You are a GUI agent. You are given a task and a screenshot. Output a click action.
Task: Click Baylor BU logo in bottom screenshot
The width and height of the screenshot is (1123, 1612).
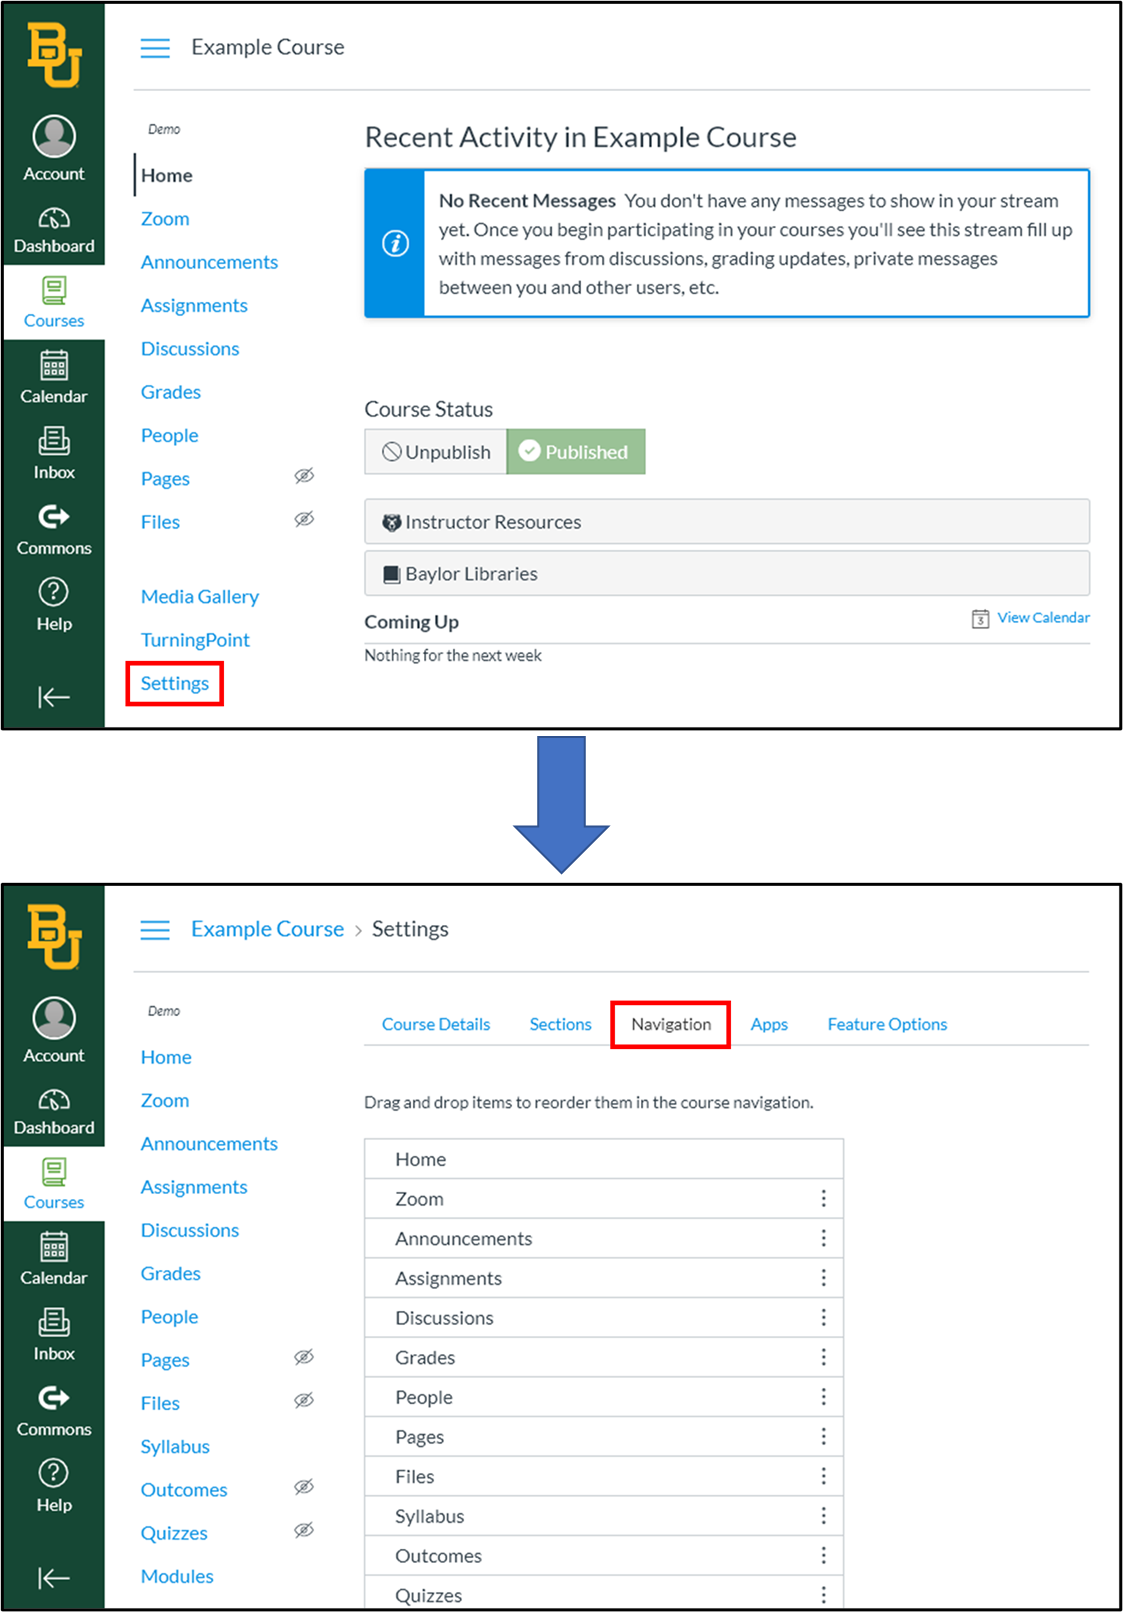(54, 937)
